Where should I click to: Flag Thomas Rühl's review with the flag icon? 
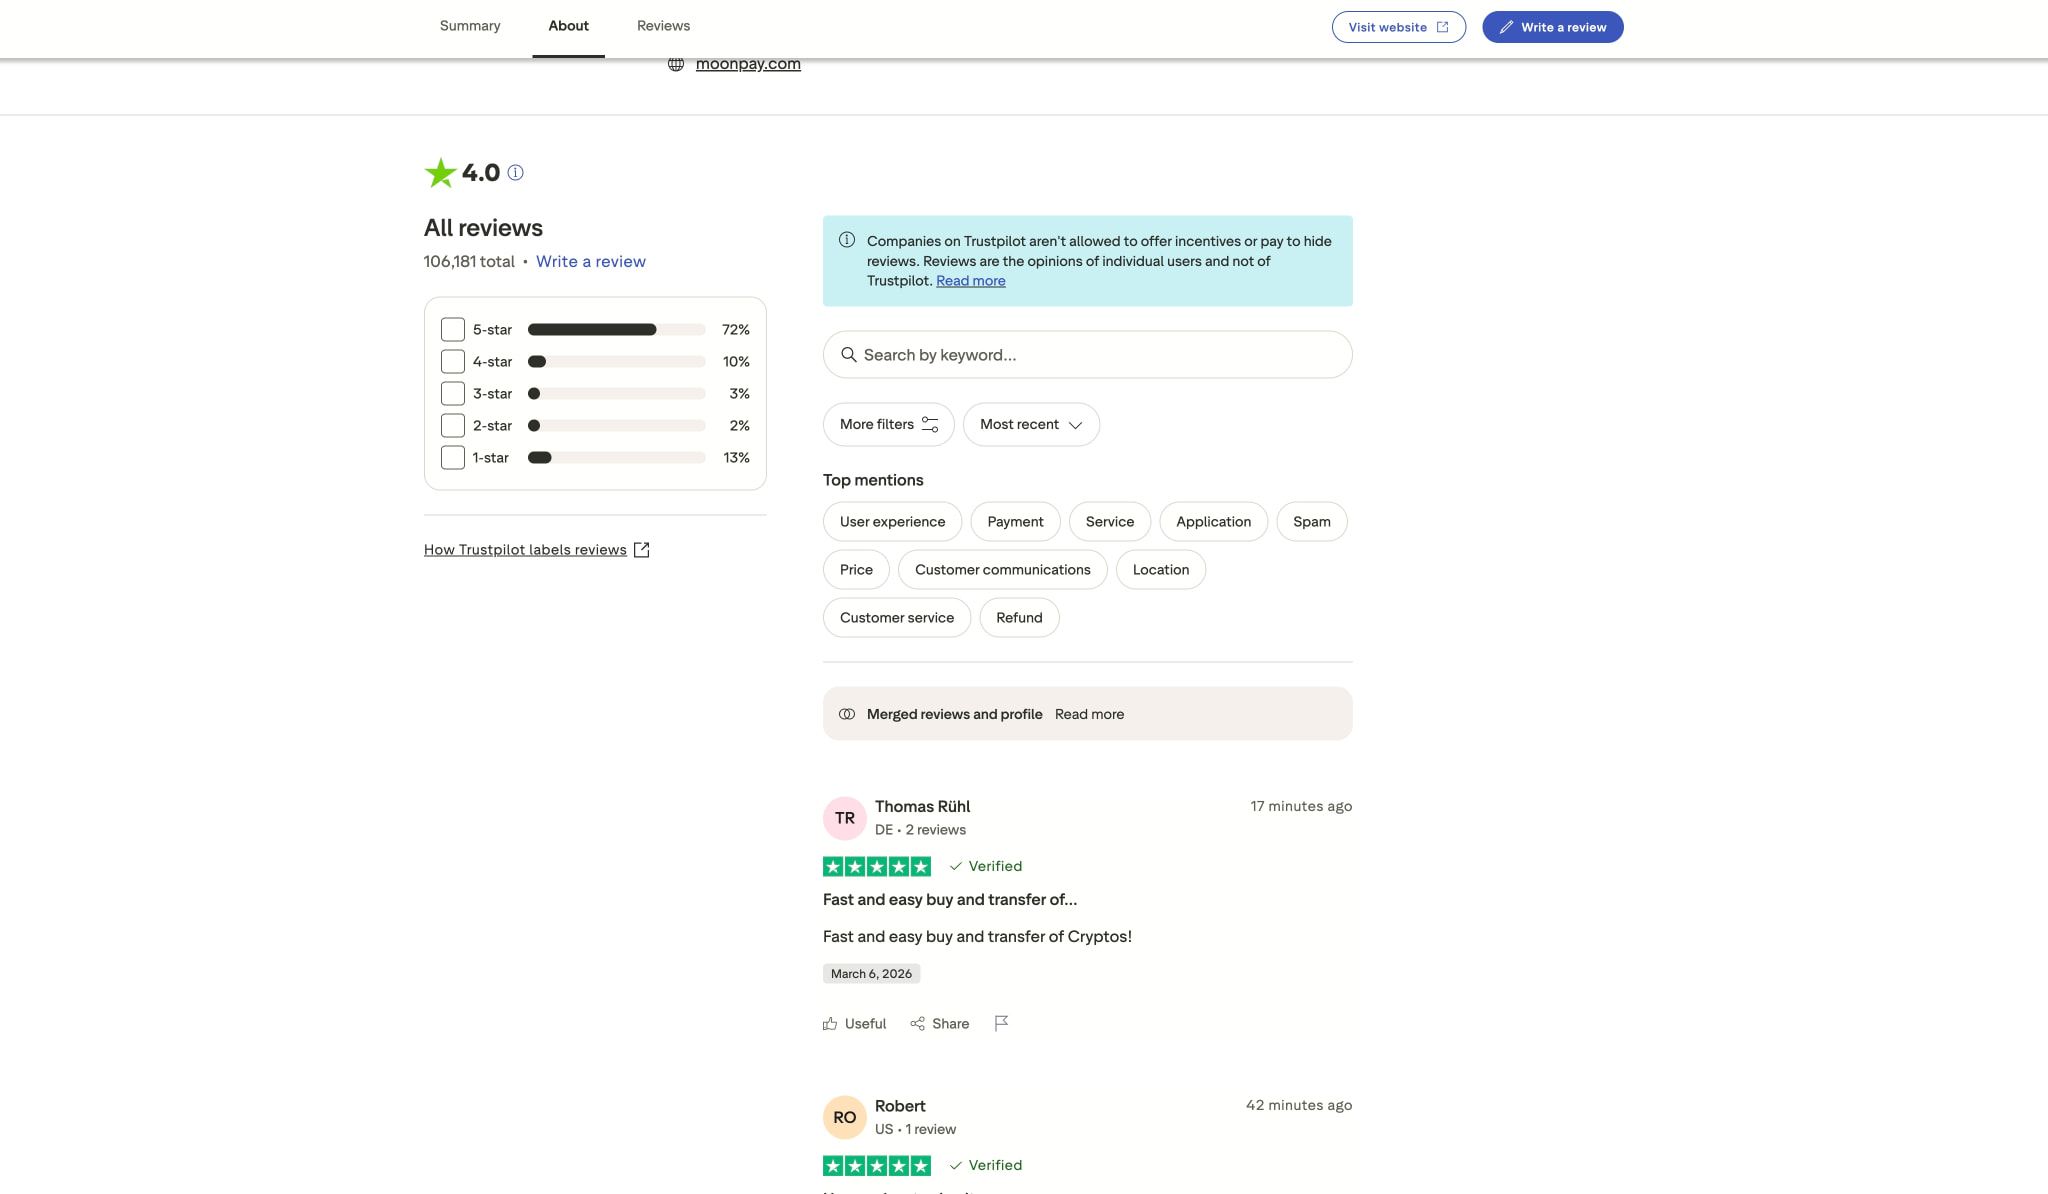click(x=1001, y=1023)
